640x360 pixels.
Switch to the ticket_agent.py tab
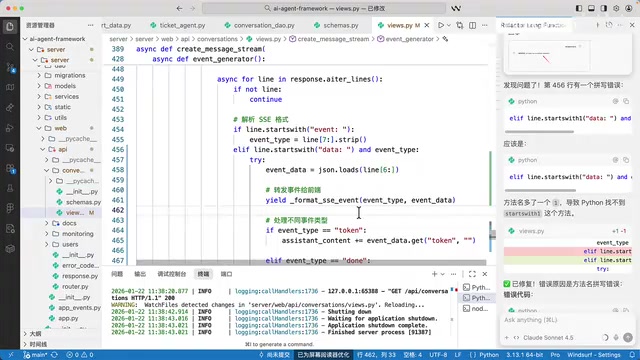point(178,25)
